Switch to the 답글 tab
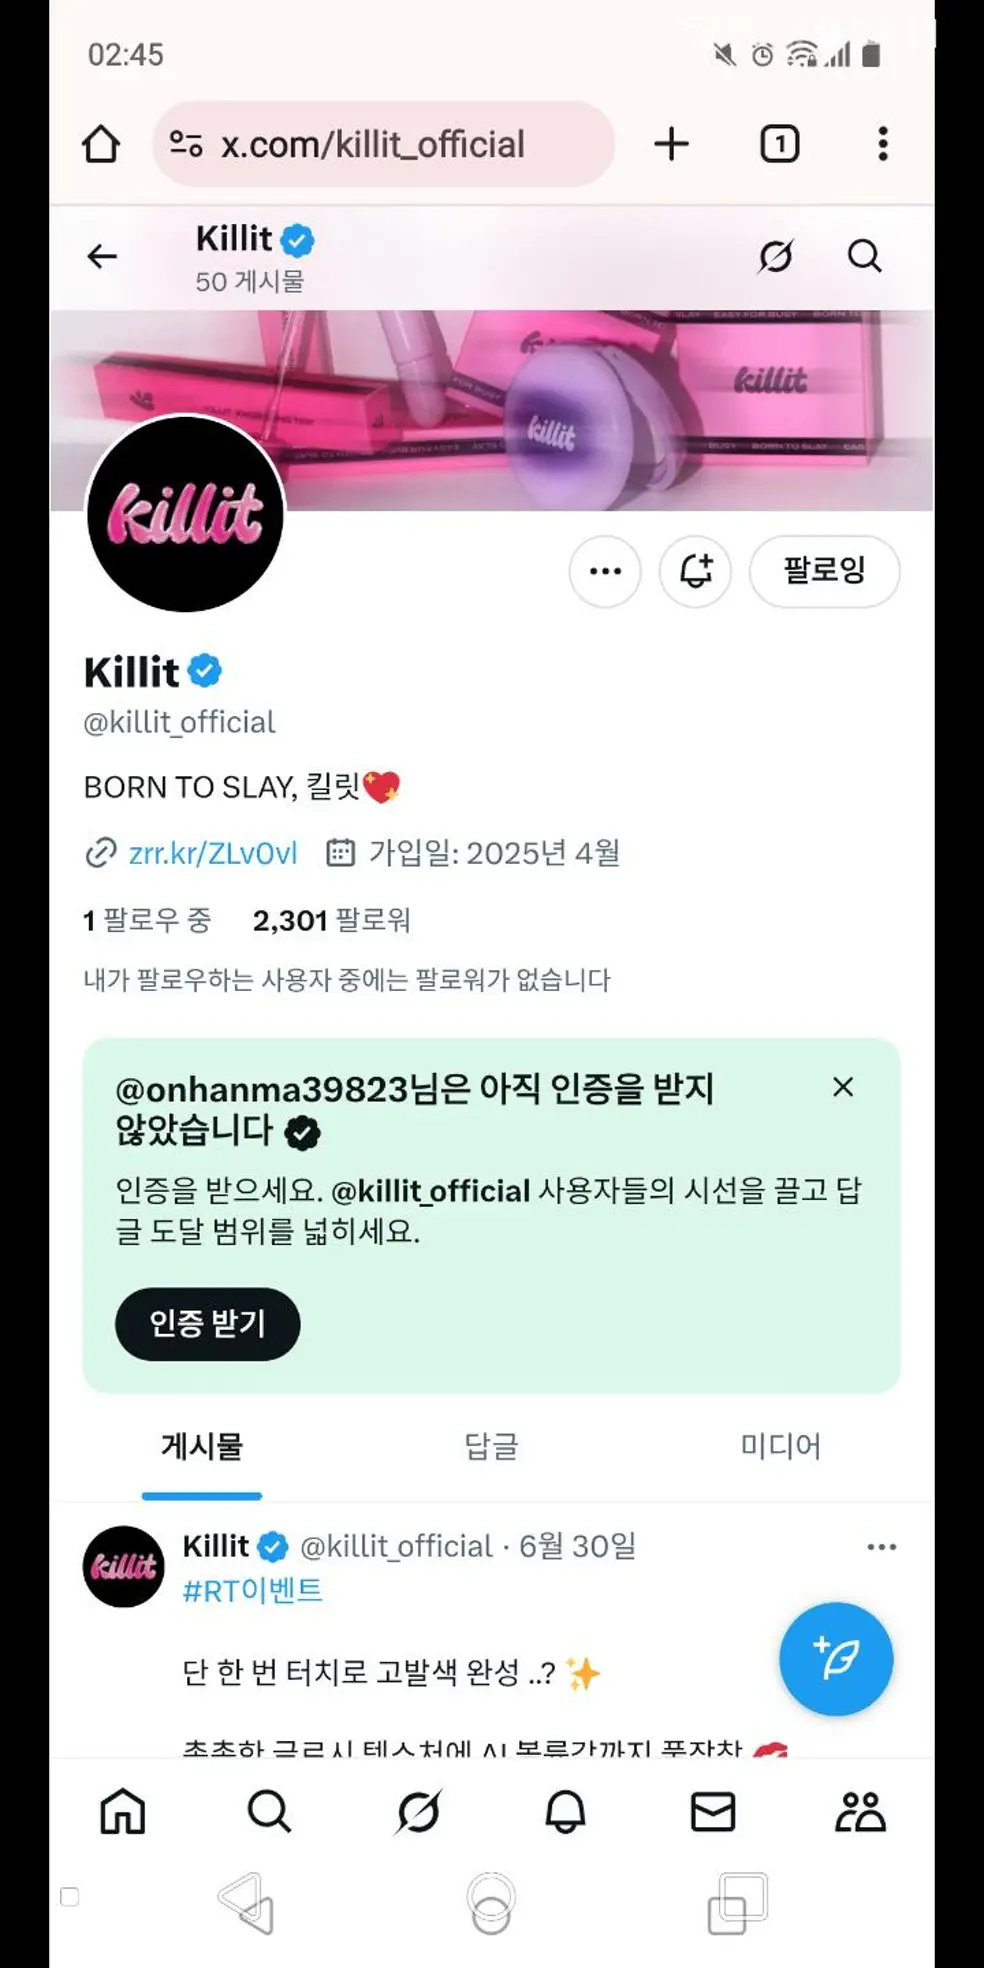The height and width of the screenshot is (1968, 984). coord(491,1447)
